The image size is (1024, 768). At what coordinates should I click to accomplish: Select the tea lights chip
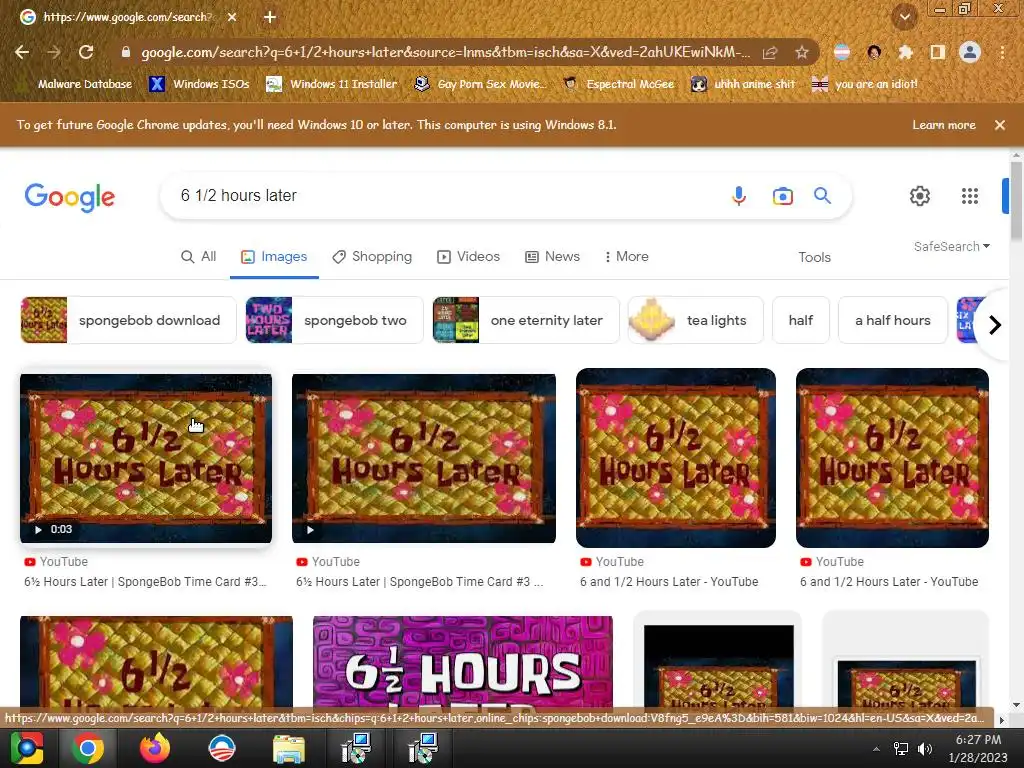tap(696, 320)
